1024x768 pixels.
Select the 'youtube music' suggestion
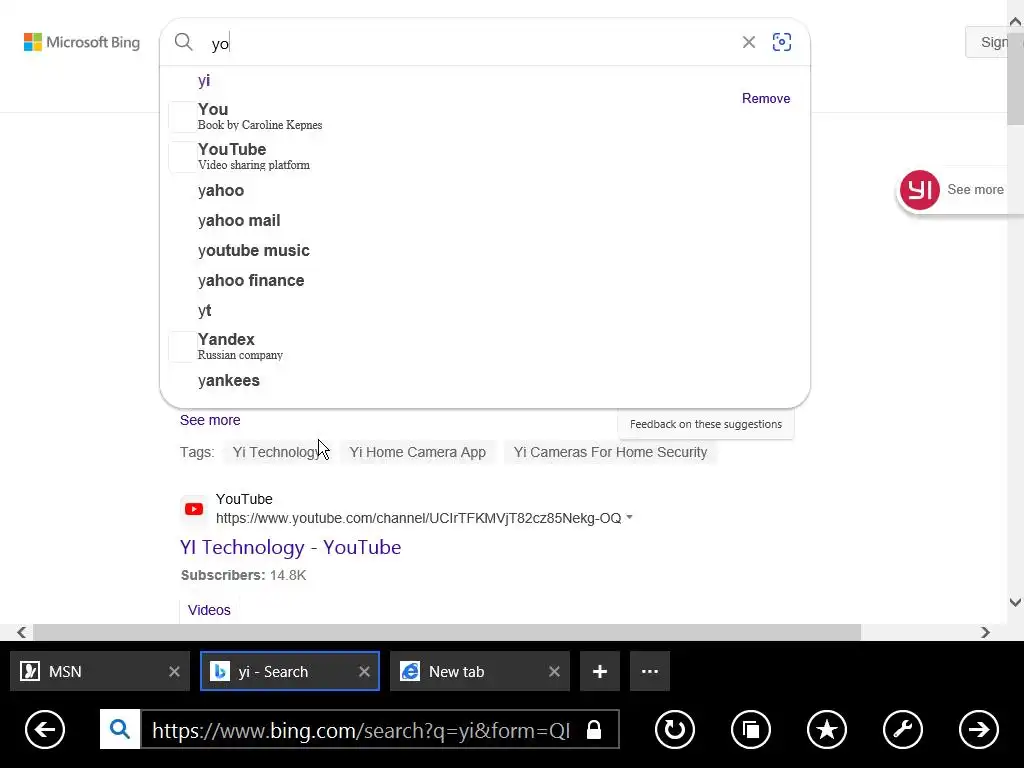[x=485, y=251]
